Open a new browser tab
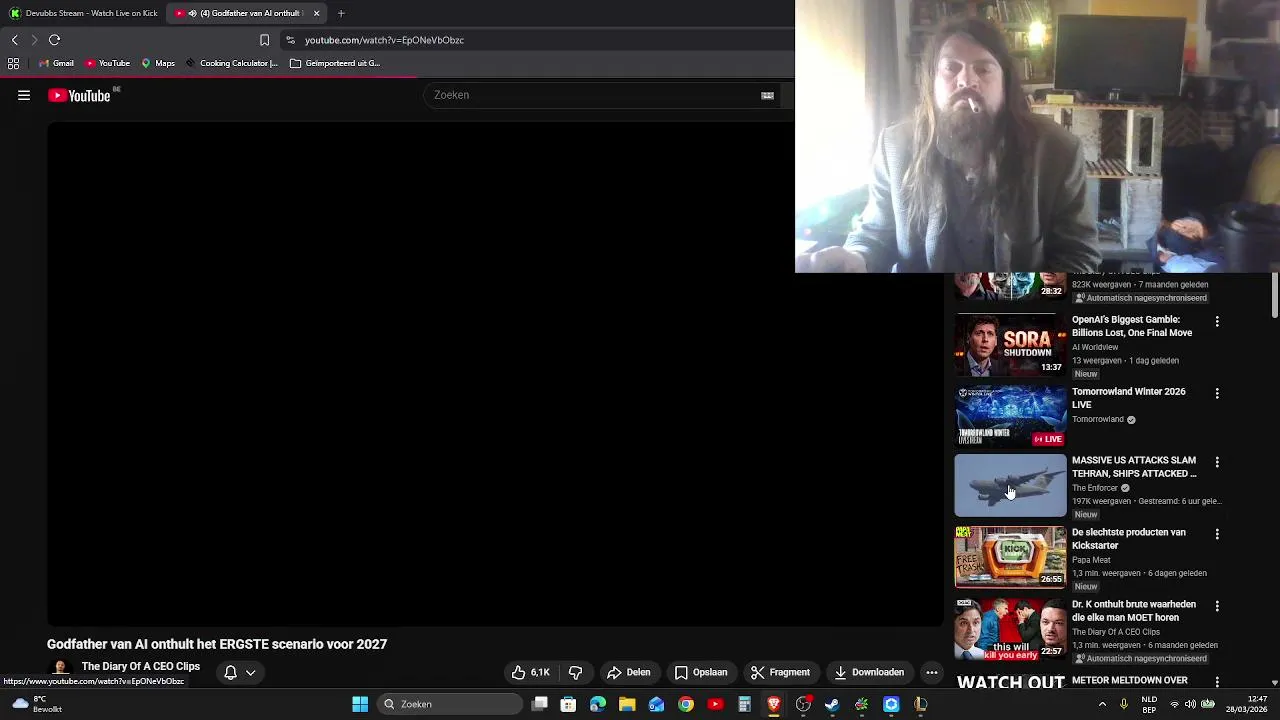1280x720 pixels. (x=341, y=13)
